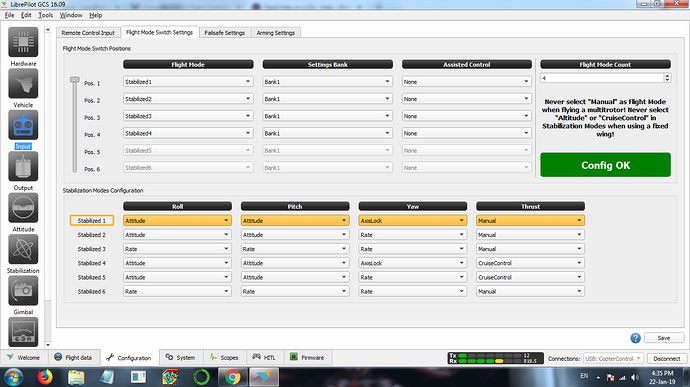Open the Hardware configuration section icon
Image resolution: width=690 pixels, height=387 pixels.
point(23,43)
